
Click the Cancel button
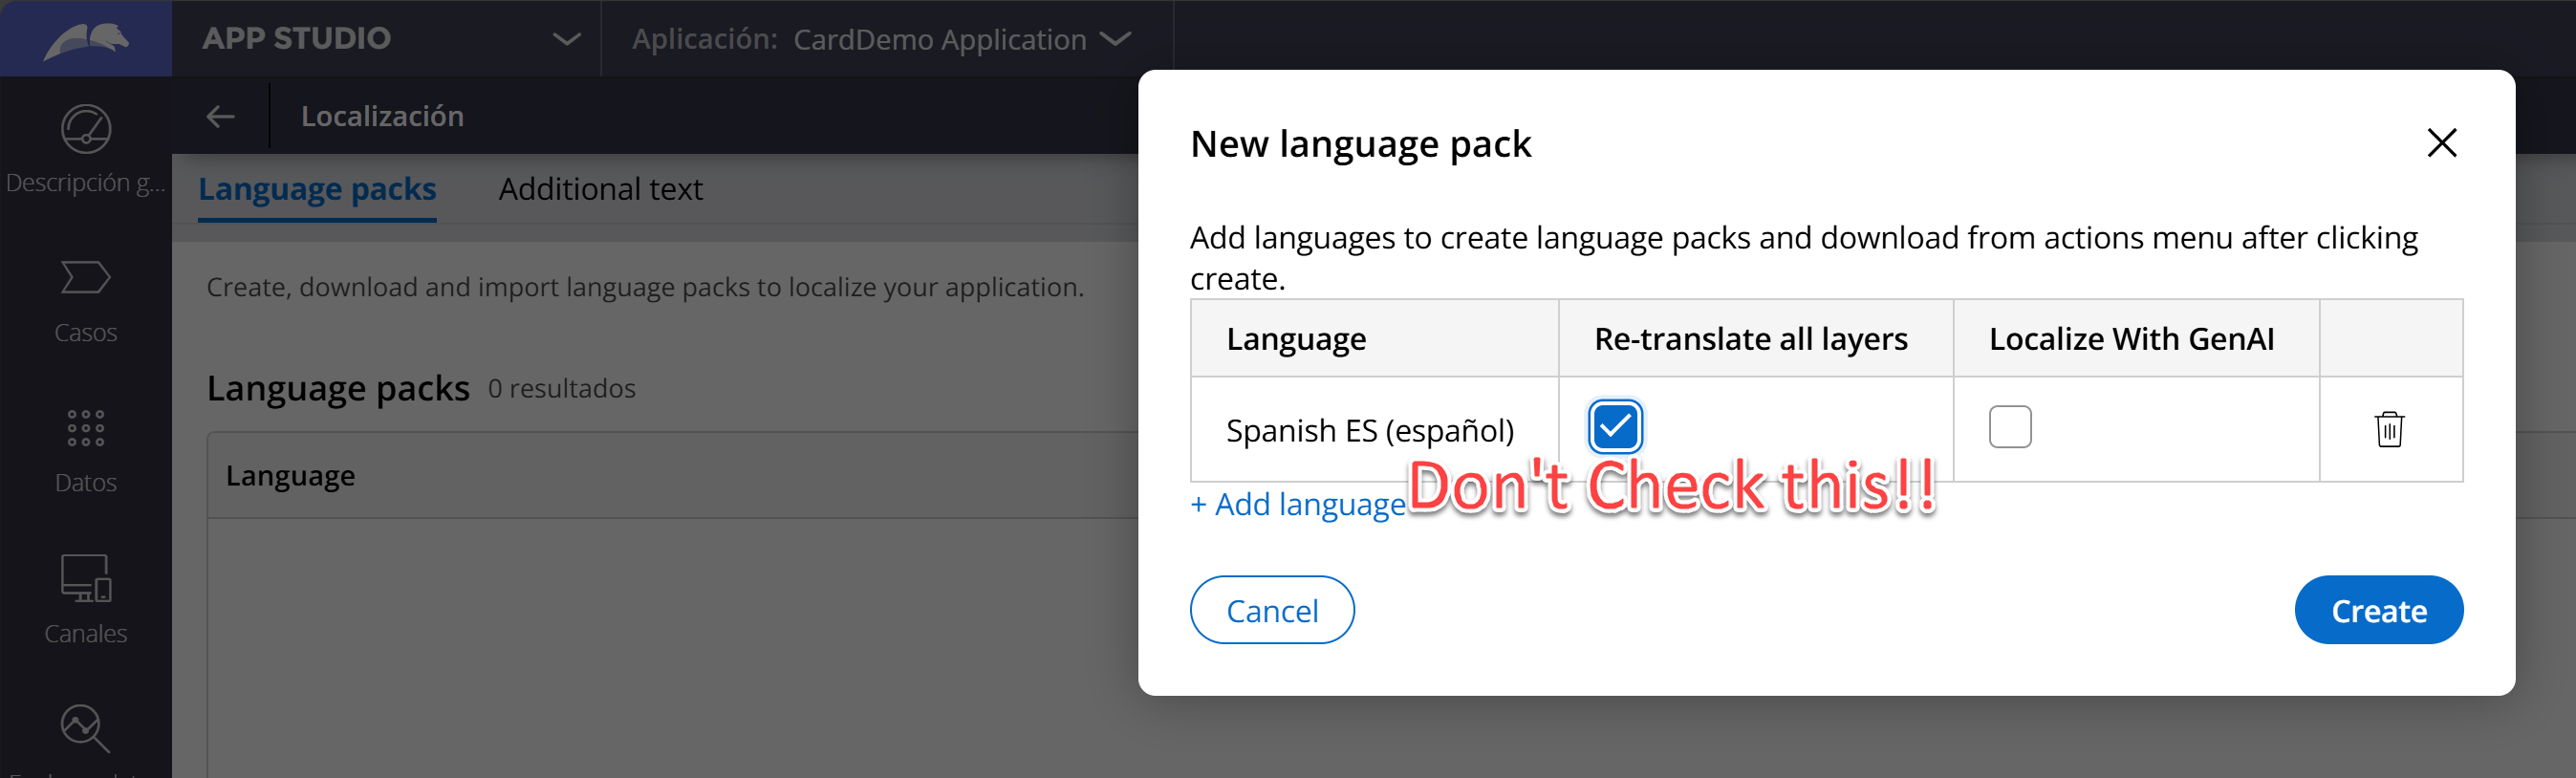(x=1271, y=610)
